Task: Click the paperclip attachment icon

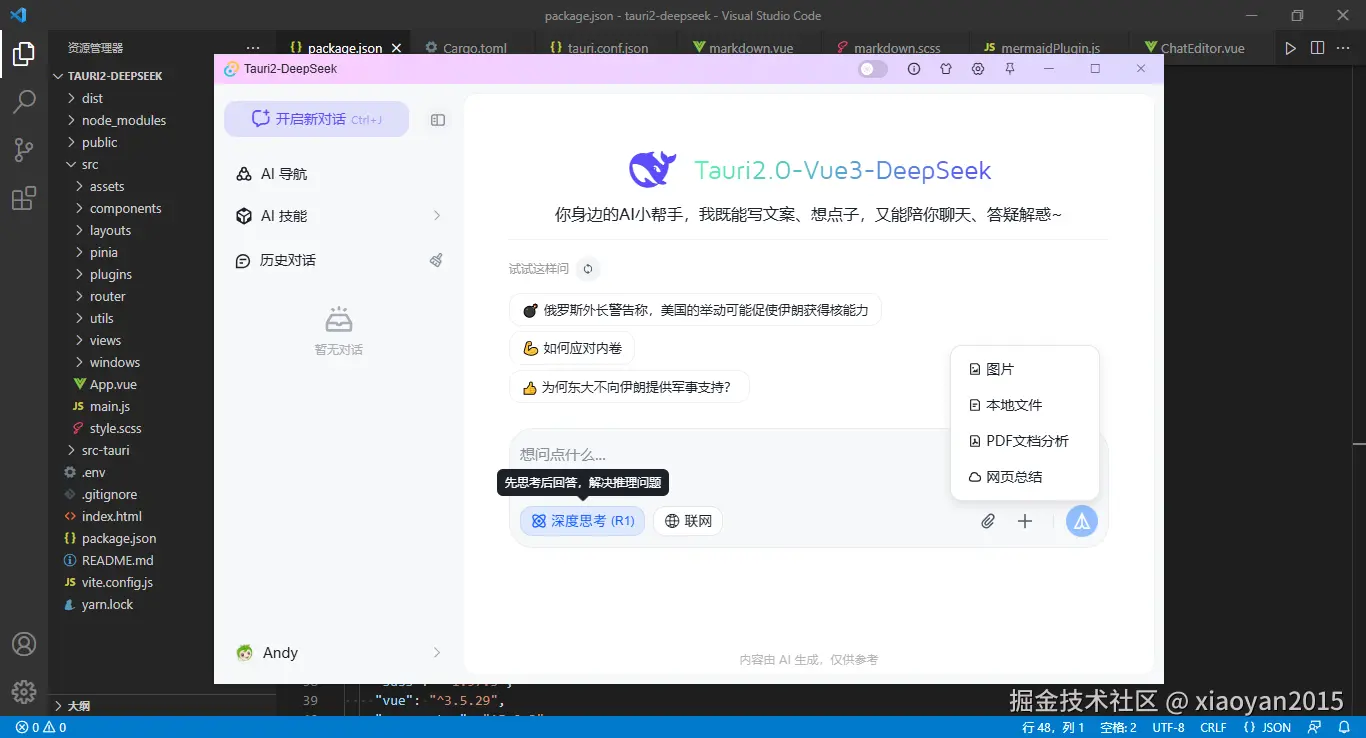Action: tap(988, 521)
